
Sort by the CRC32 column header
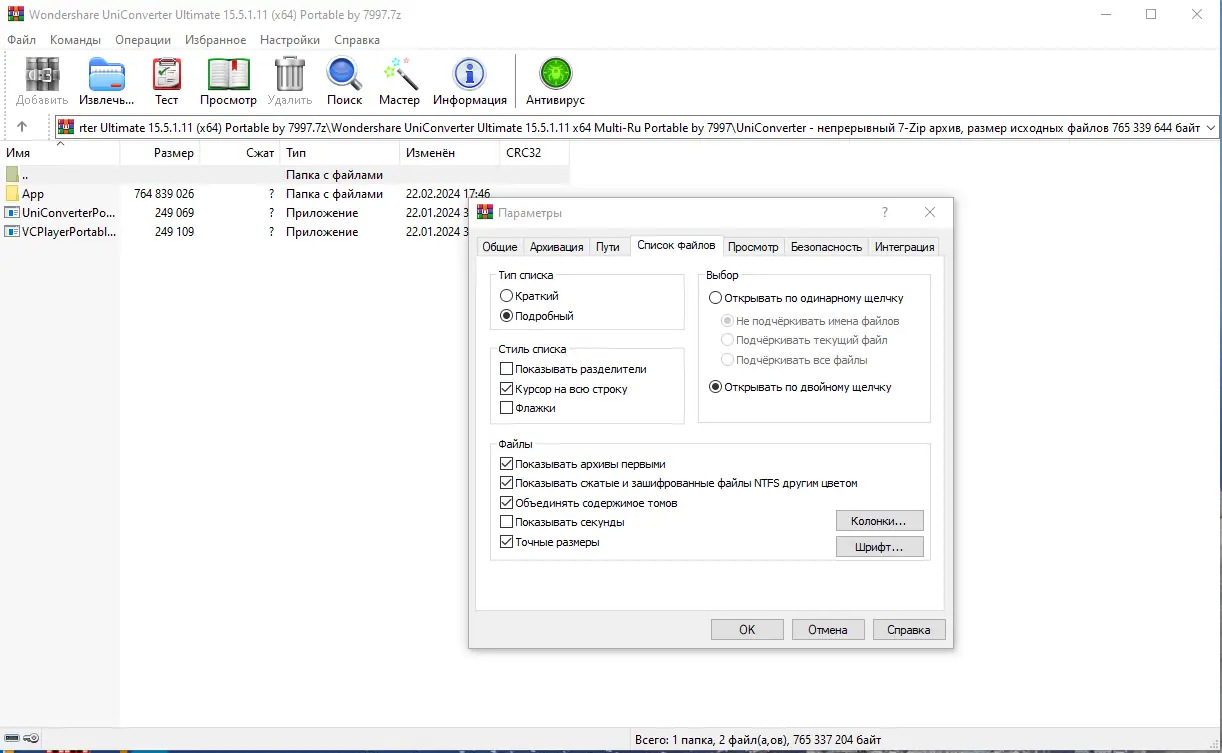pos(535,153)
